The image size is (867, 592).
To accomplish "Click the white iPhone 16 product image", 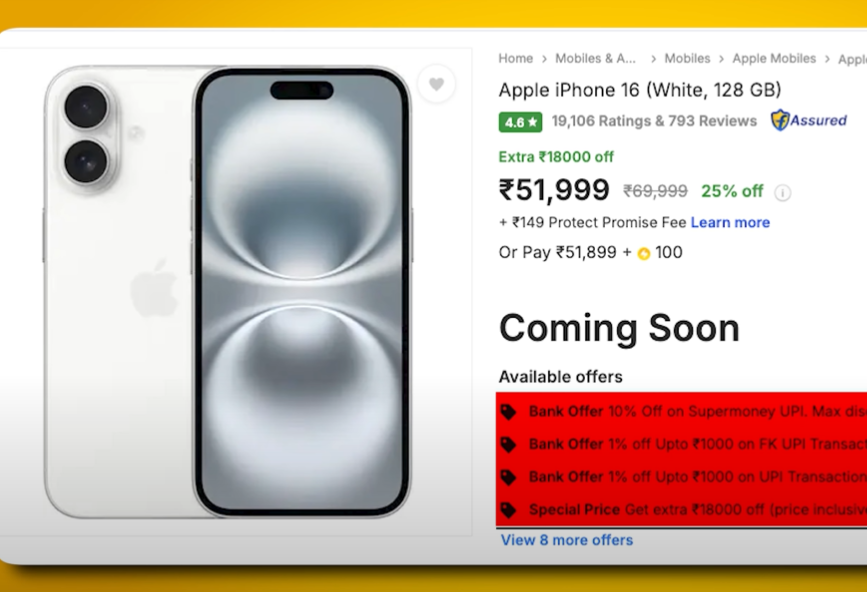I will [228, 292].
